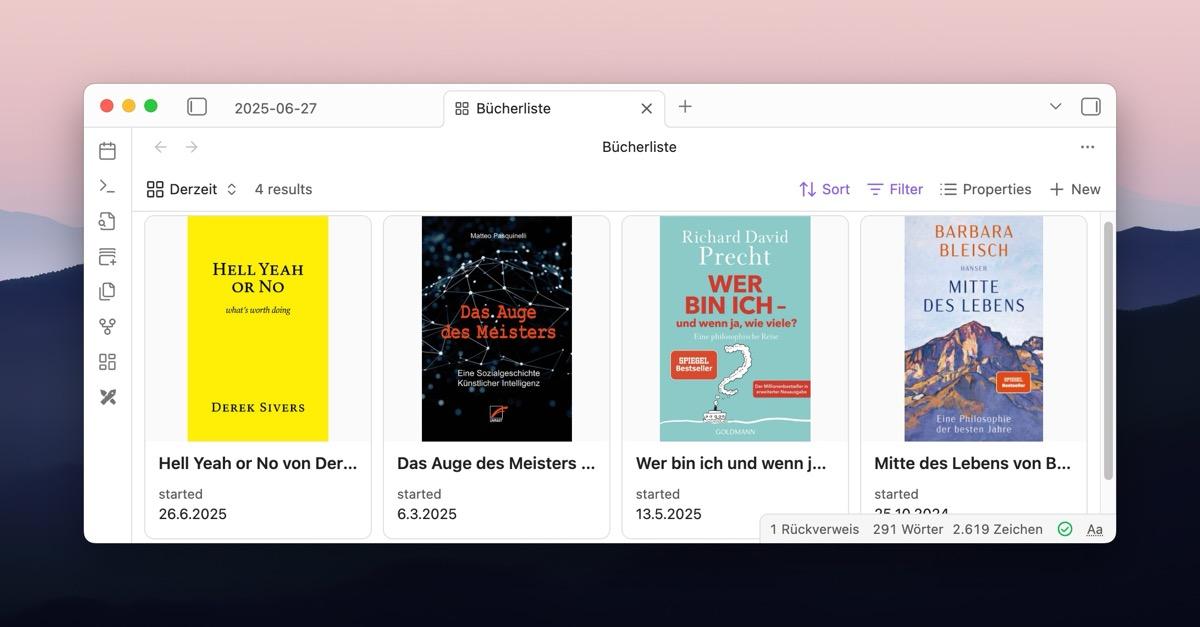This screenshot has height=627, width=1200.
Task: Open the Mitte des Lebens cover
Action: pos(974,329)
